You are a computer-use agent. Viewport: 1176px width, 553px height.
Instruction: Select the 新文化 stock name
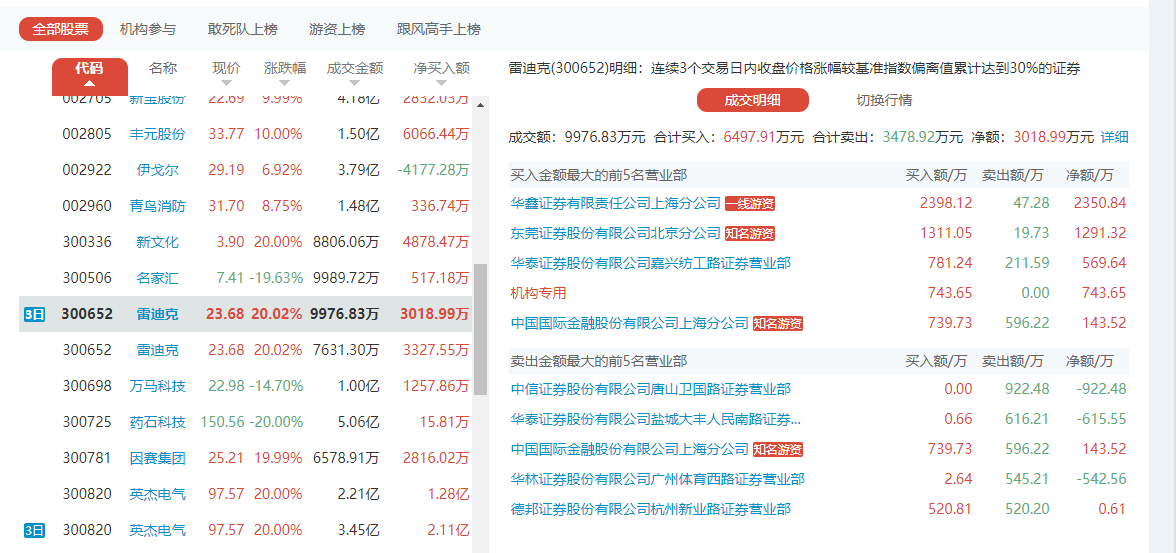click(x=158, y=242)
